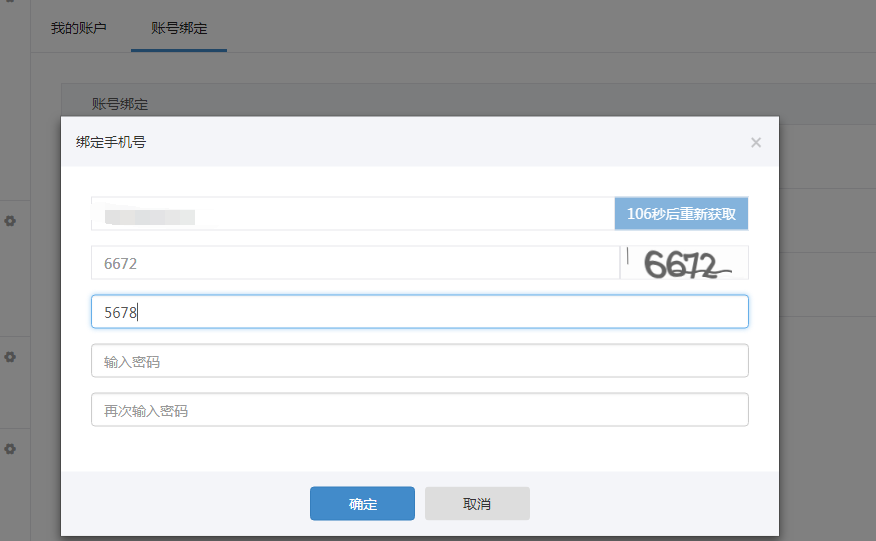Focus the blurred phone number field
Image resolution: width=876 pixels, height=541 pixels.
click(352, 214)
